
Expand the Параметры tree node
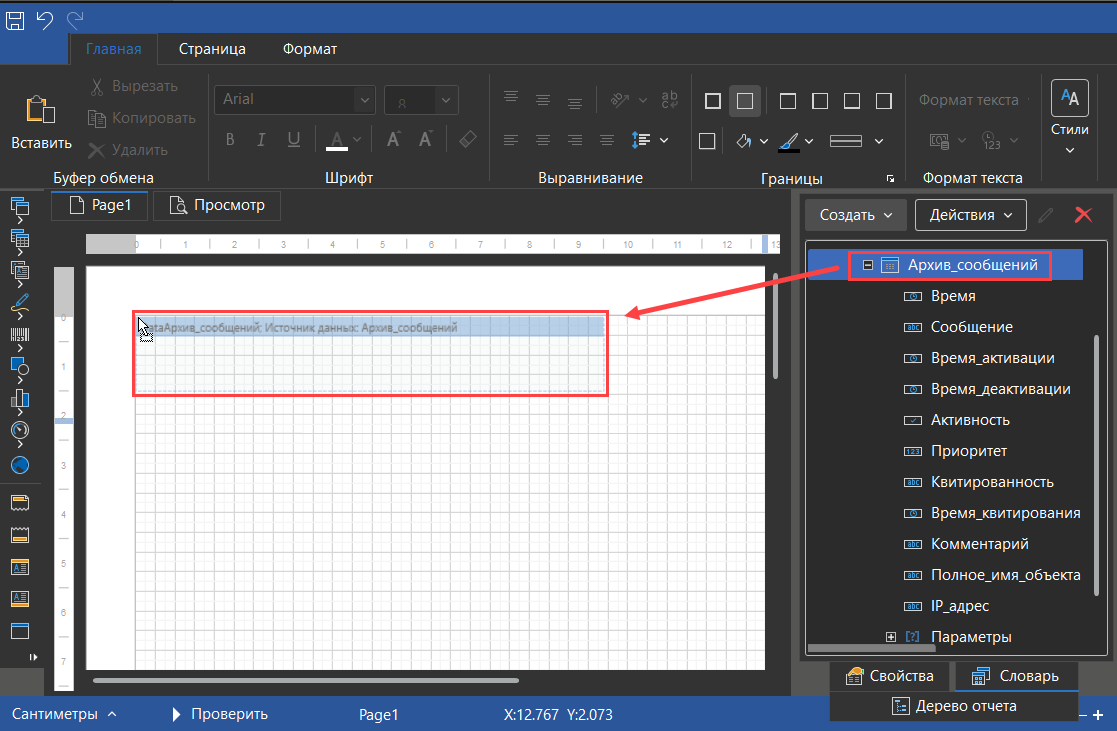pyautogui.click(x=890, y=637)
